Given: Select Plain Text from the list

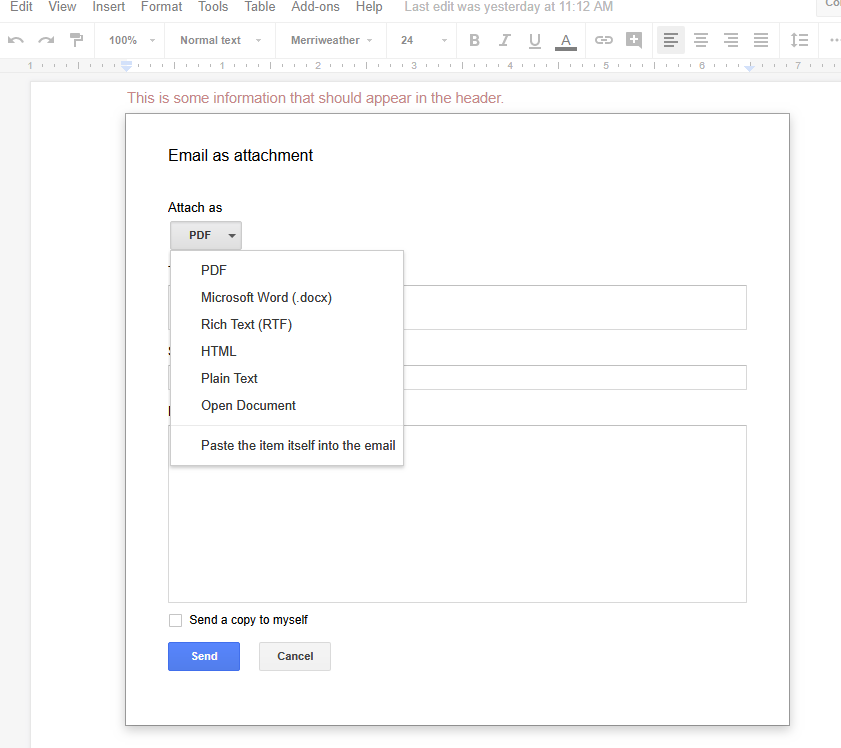Looking at the screenshot, I should [x=229, y=378].
